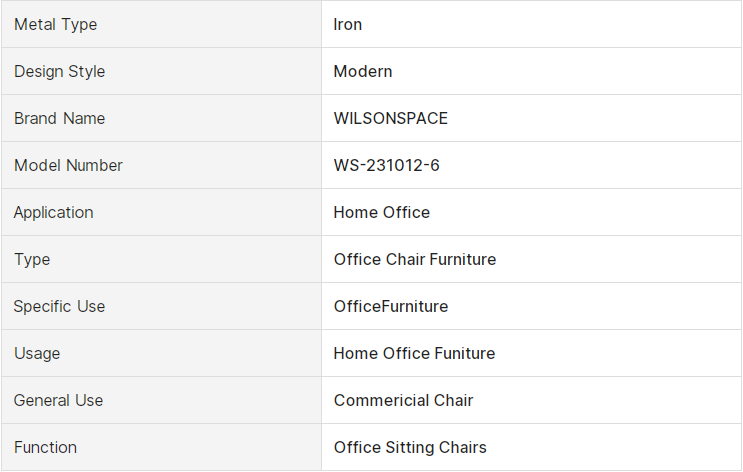This screenshot has width=743, height=472.
Task: Click the Function label cell
Action: click(161, 447)
